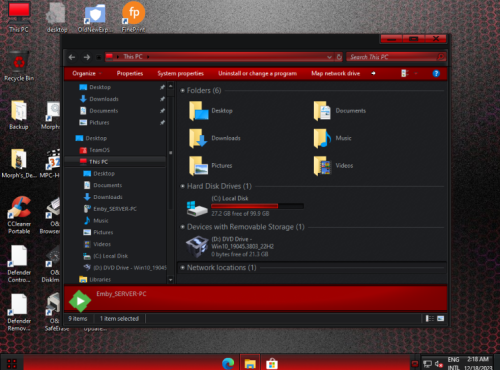The image size is (500, 370).
Task: Open the Music folder icon
Action: [x=322, y=138]
